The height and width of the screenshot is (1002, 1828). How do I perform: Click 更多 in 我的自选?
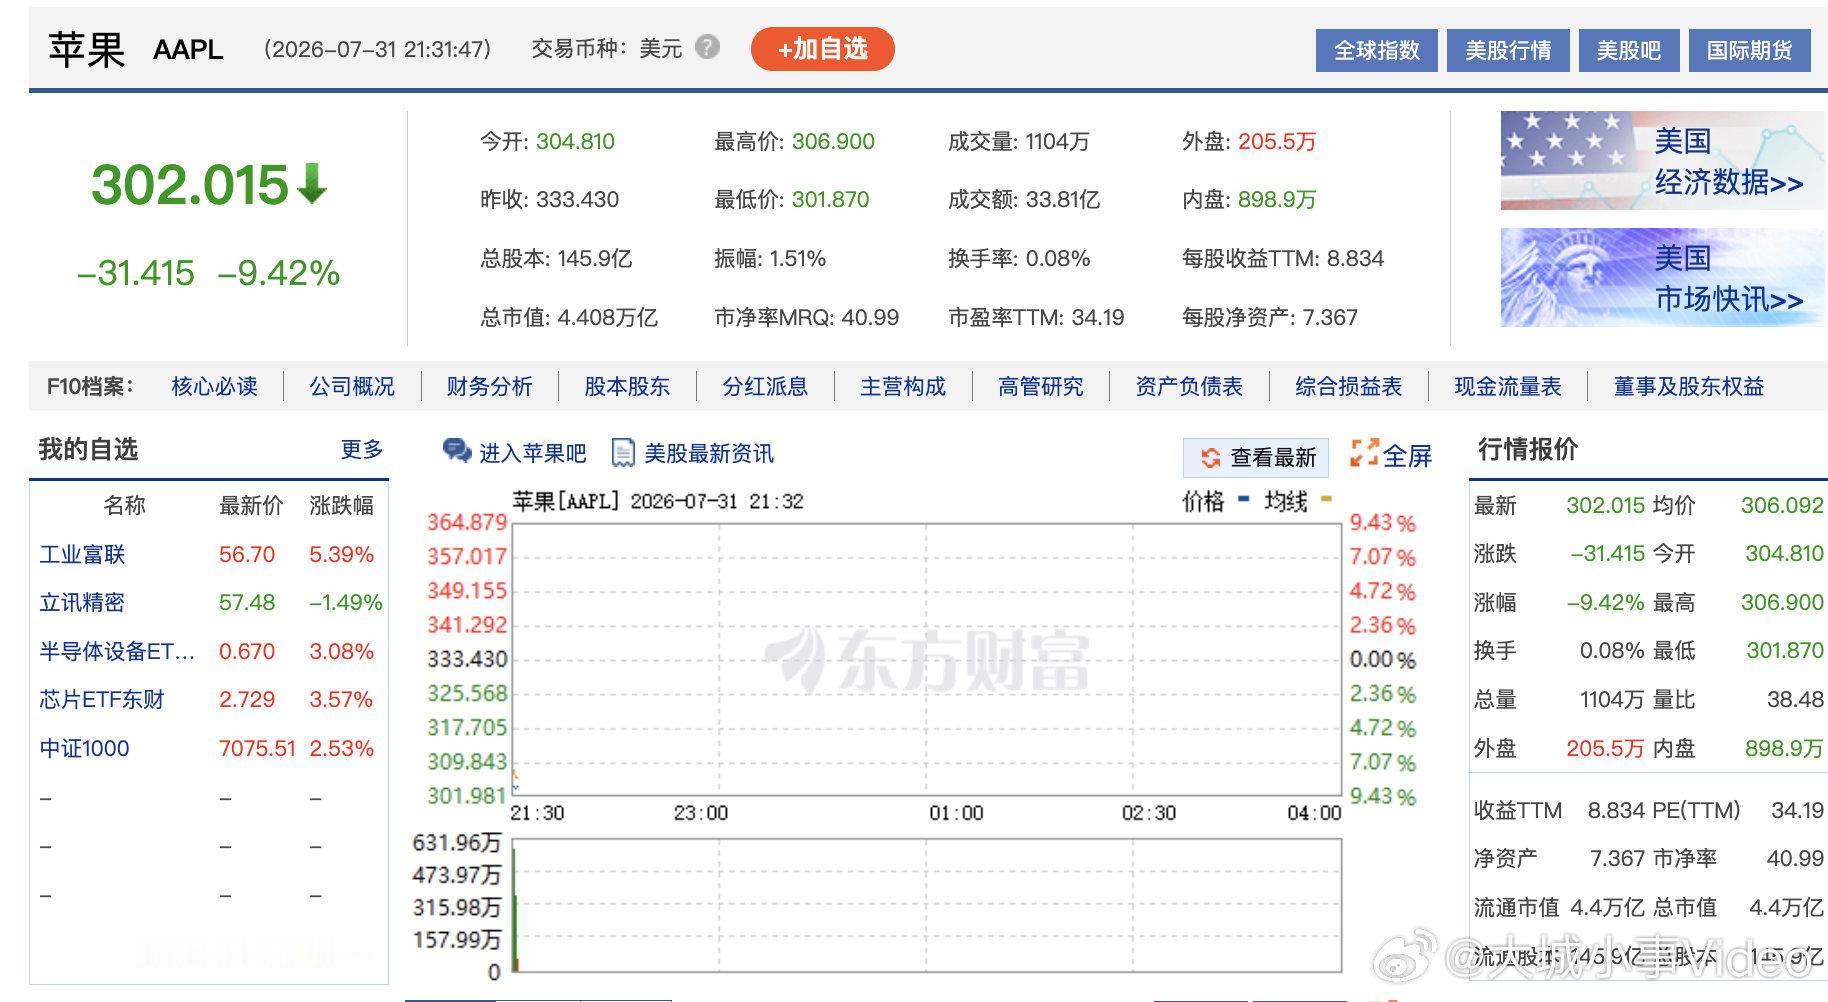[362, 449]
